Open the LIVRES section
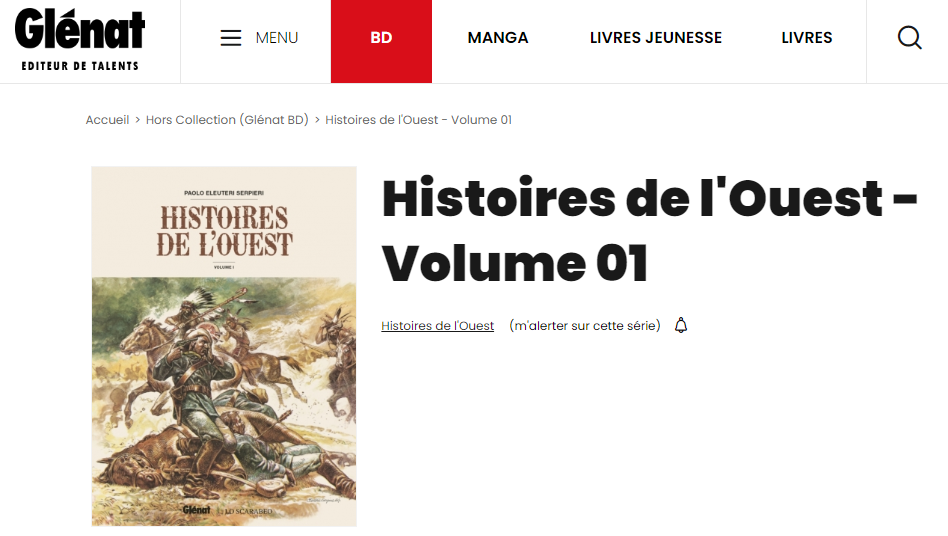Screen dimensions: 948x536 point(807,37)
